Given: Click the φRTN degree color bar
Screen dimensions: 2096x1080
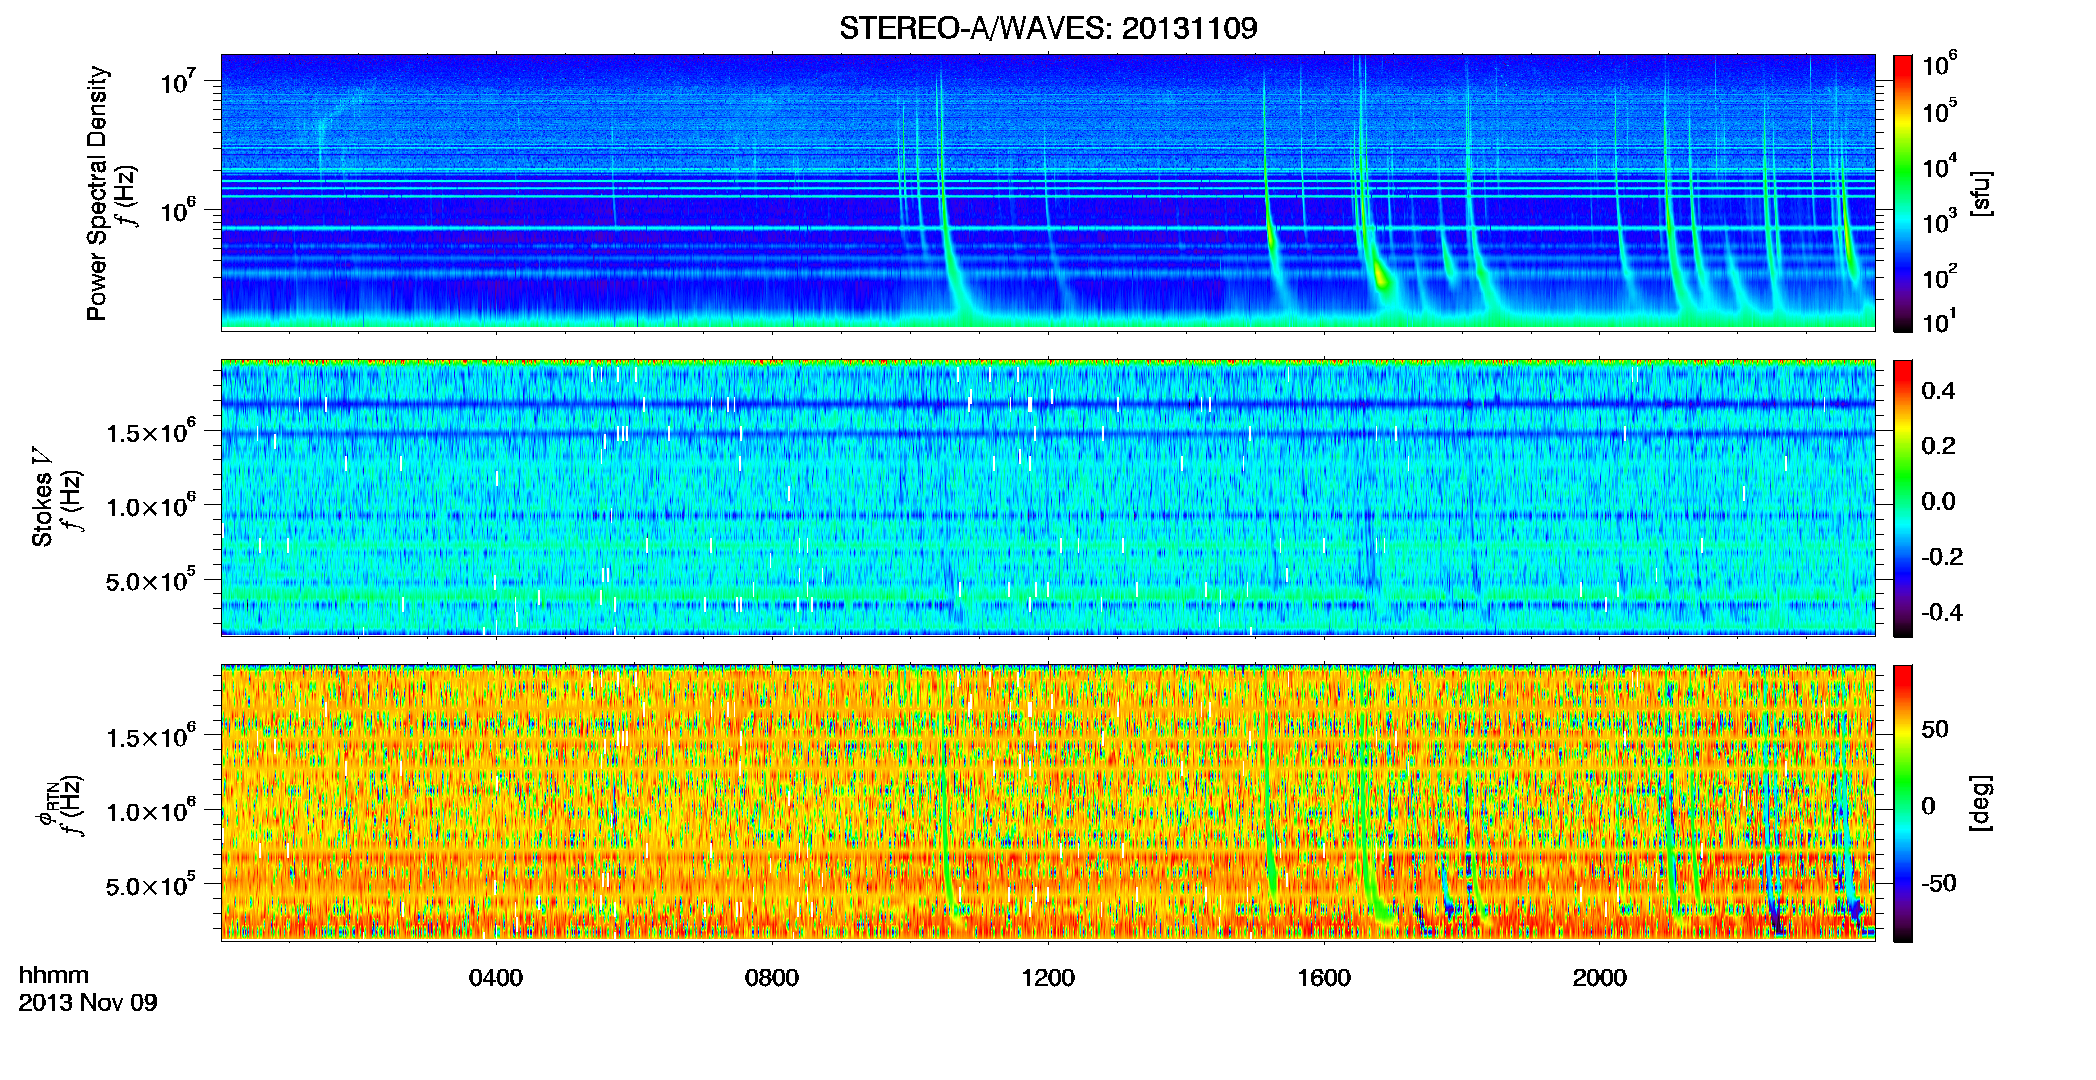Looking at the screenshot, I should coord(1903,803).
